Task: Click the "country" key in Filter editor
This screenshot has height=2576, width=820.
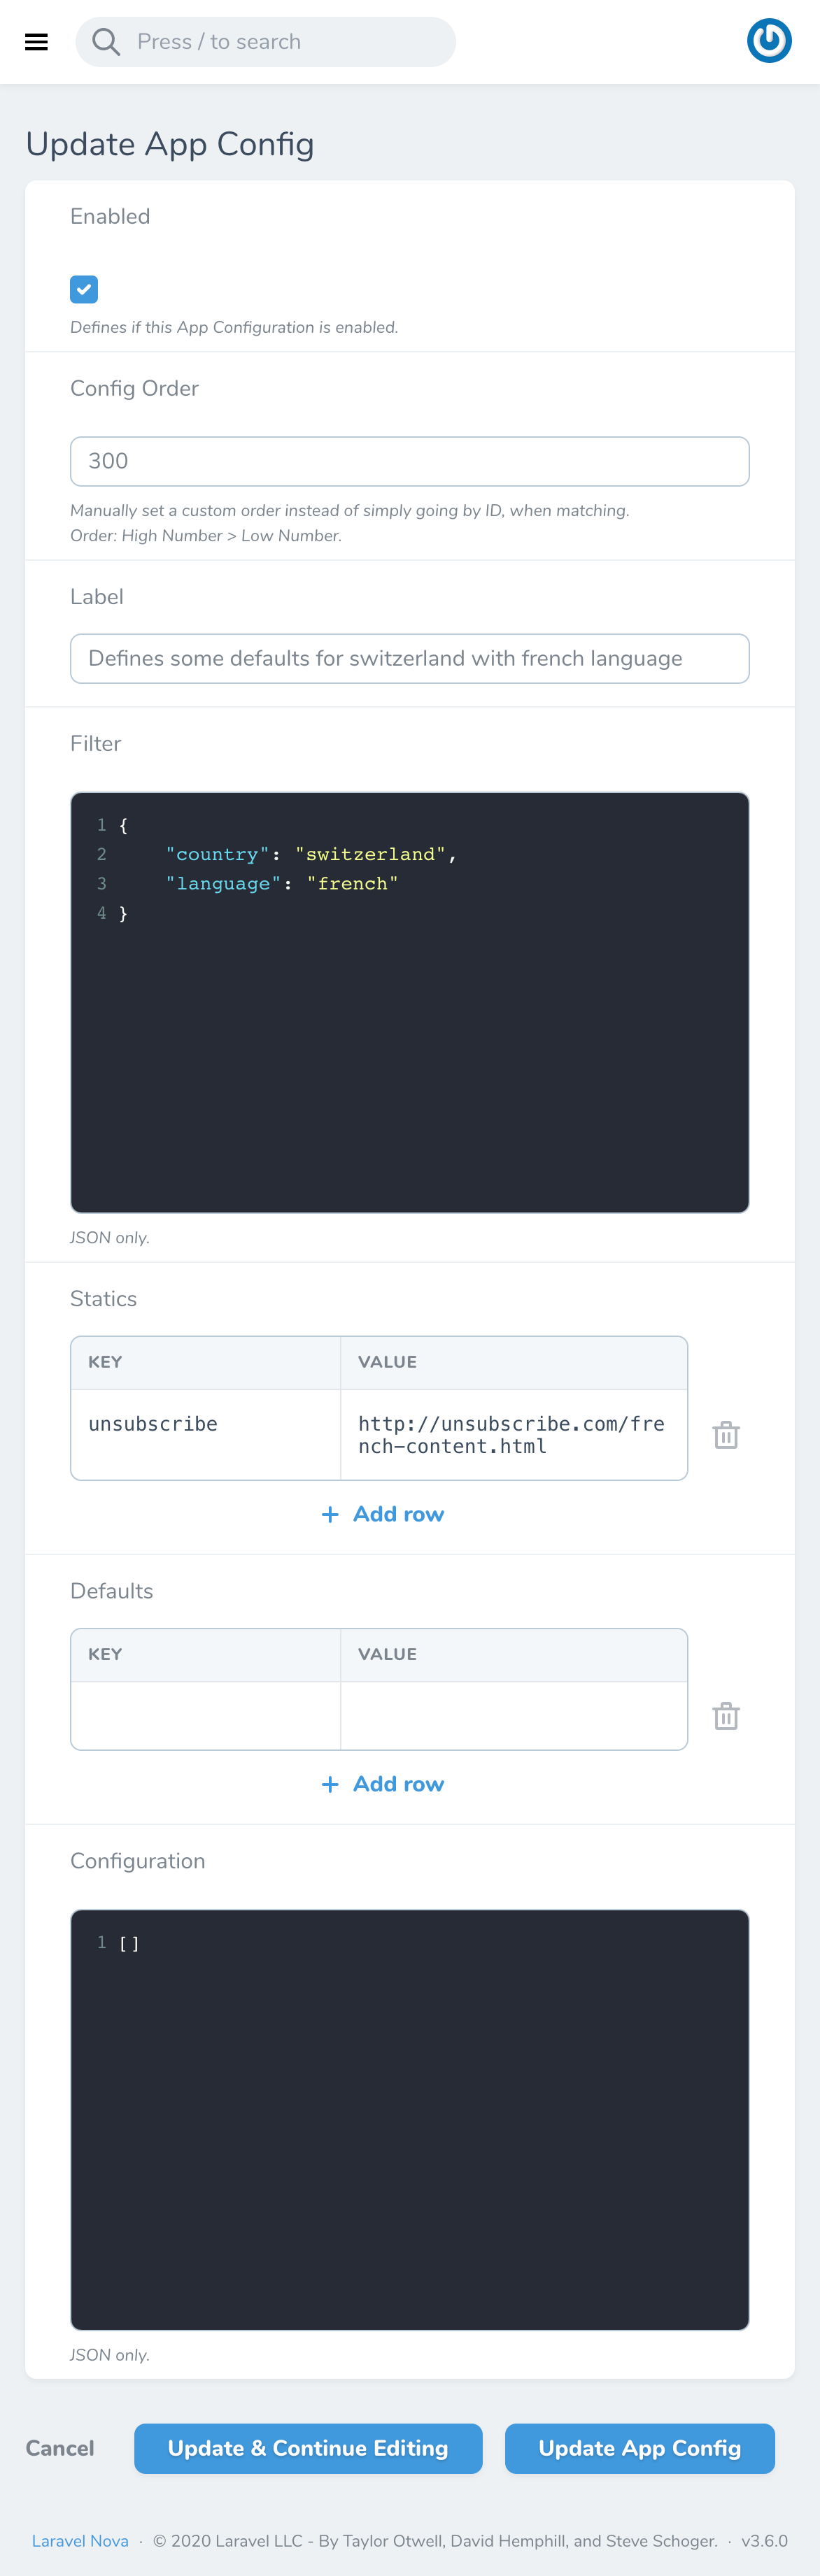Action: pos(217,854)
